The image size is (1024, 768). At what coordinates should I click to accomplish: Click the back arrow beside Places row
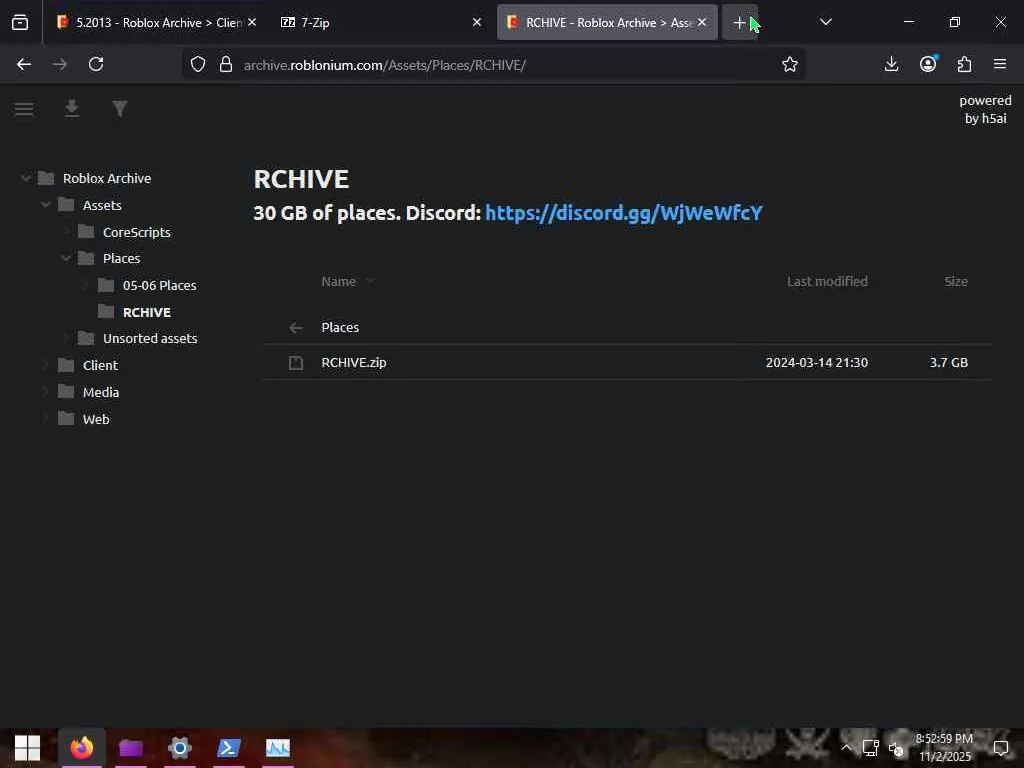pos(296,328)
